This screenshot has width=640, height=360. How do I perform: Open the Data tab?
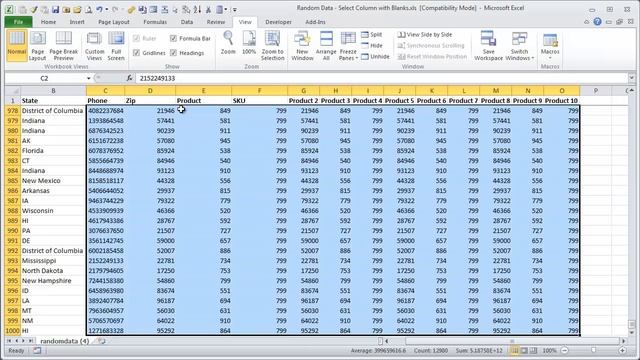[x=187, y=22]
